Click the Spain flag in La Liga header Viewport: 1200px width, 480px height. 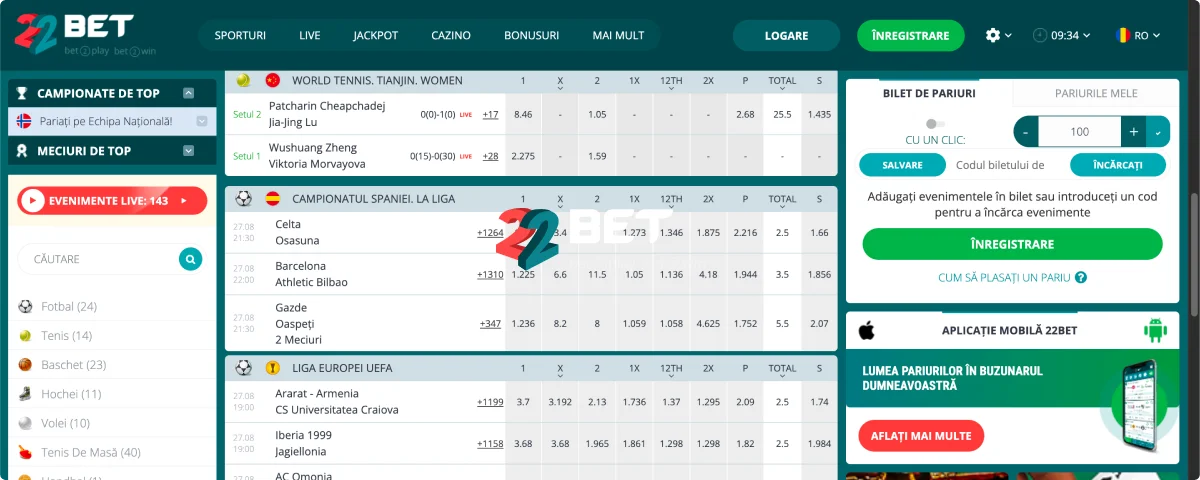(x=272, y=199)
